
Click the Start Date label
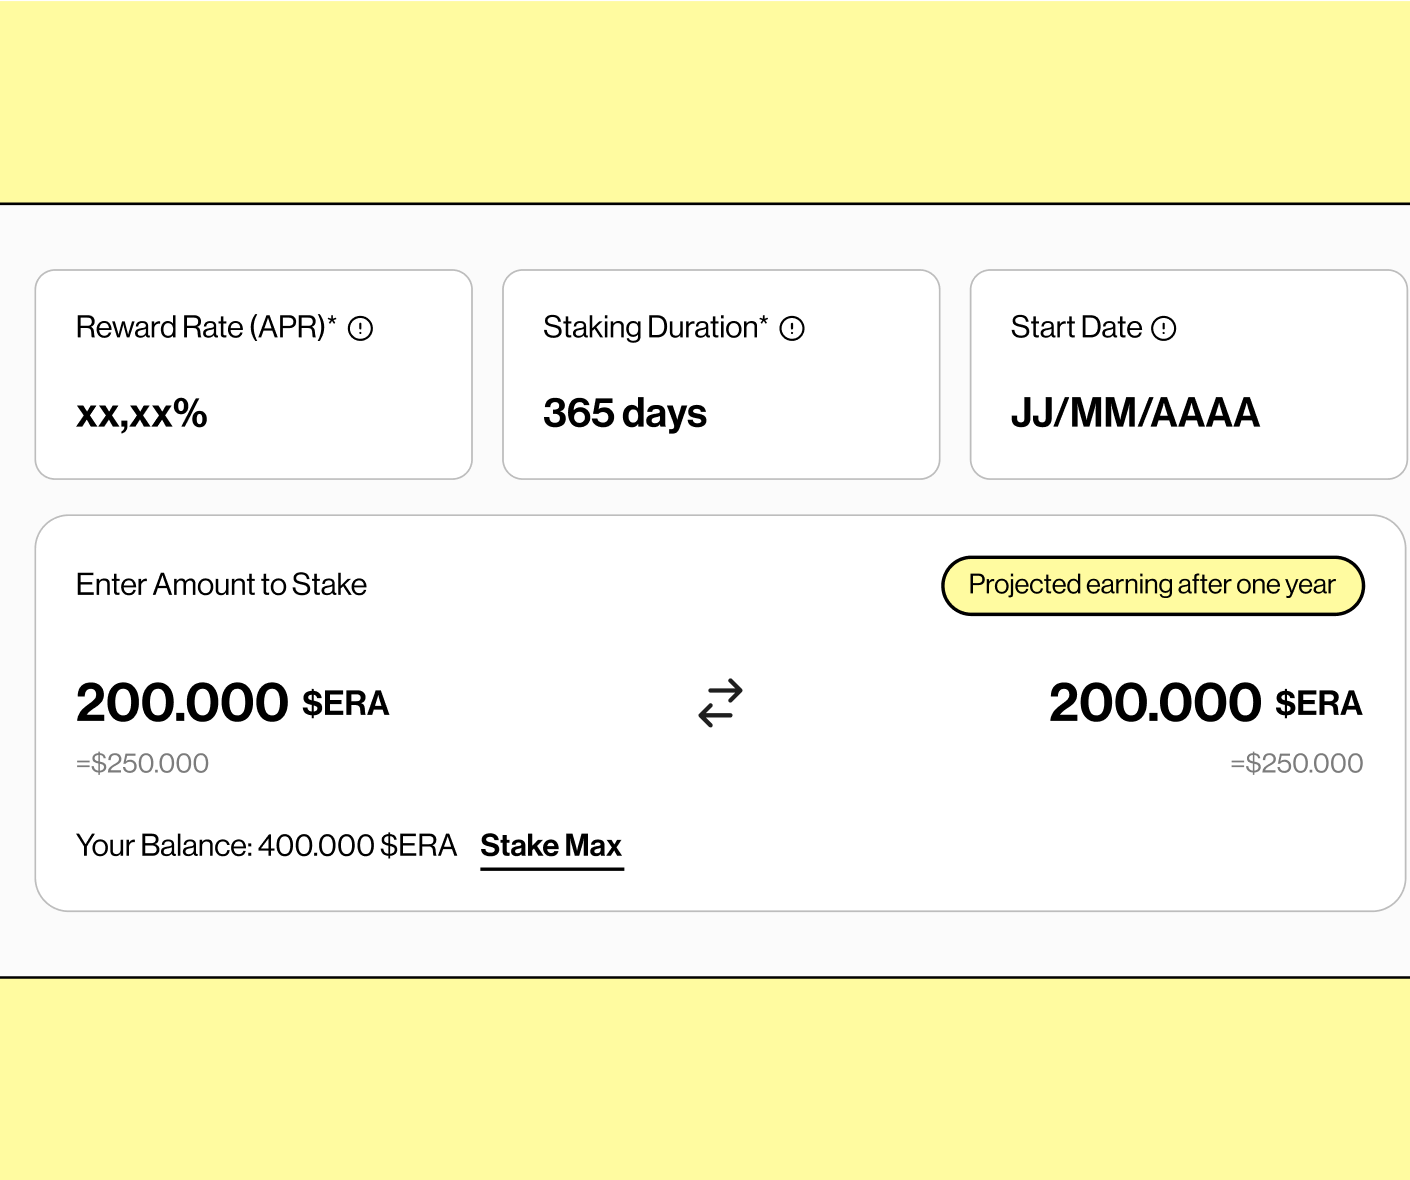[1076, 328]
